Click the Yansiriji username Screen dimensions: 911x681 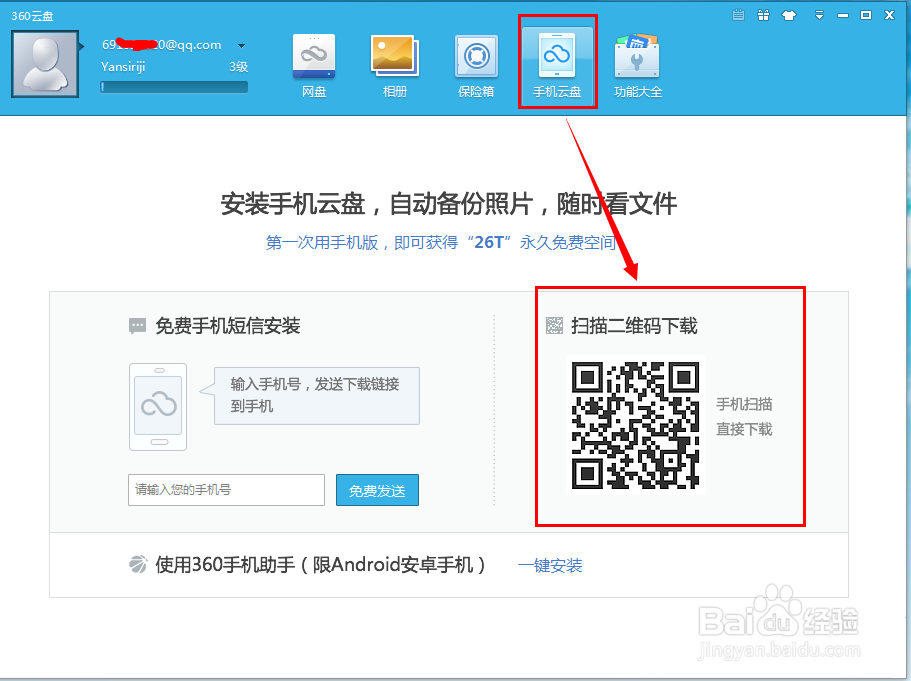click(123, 67)
